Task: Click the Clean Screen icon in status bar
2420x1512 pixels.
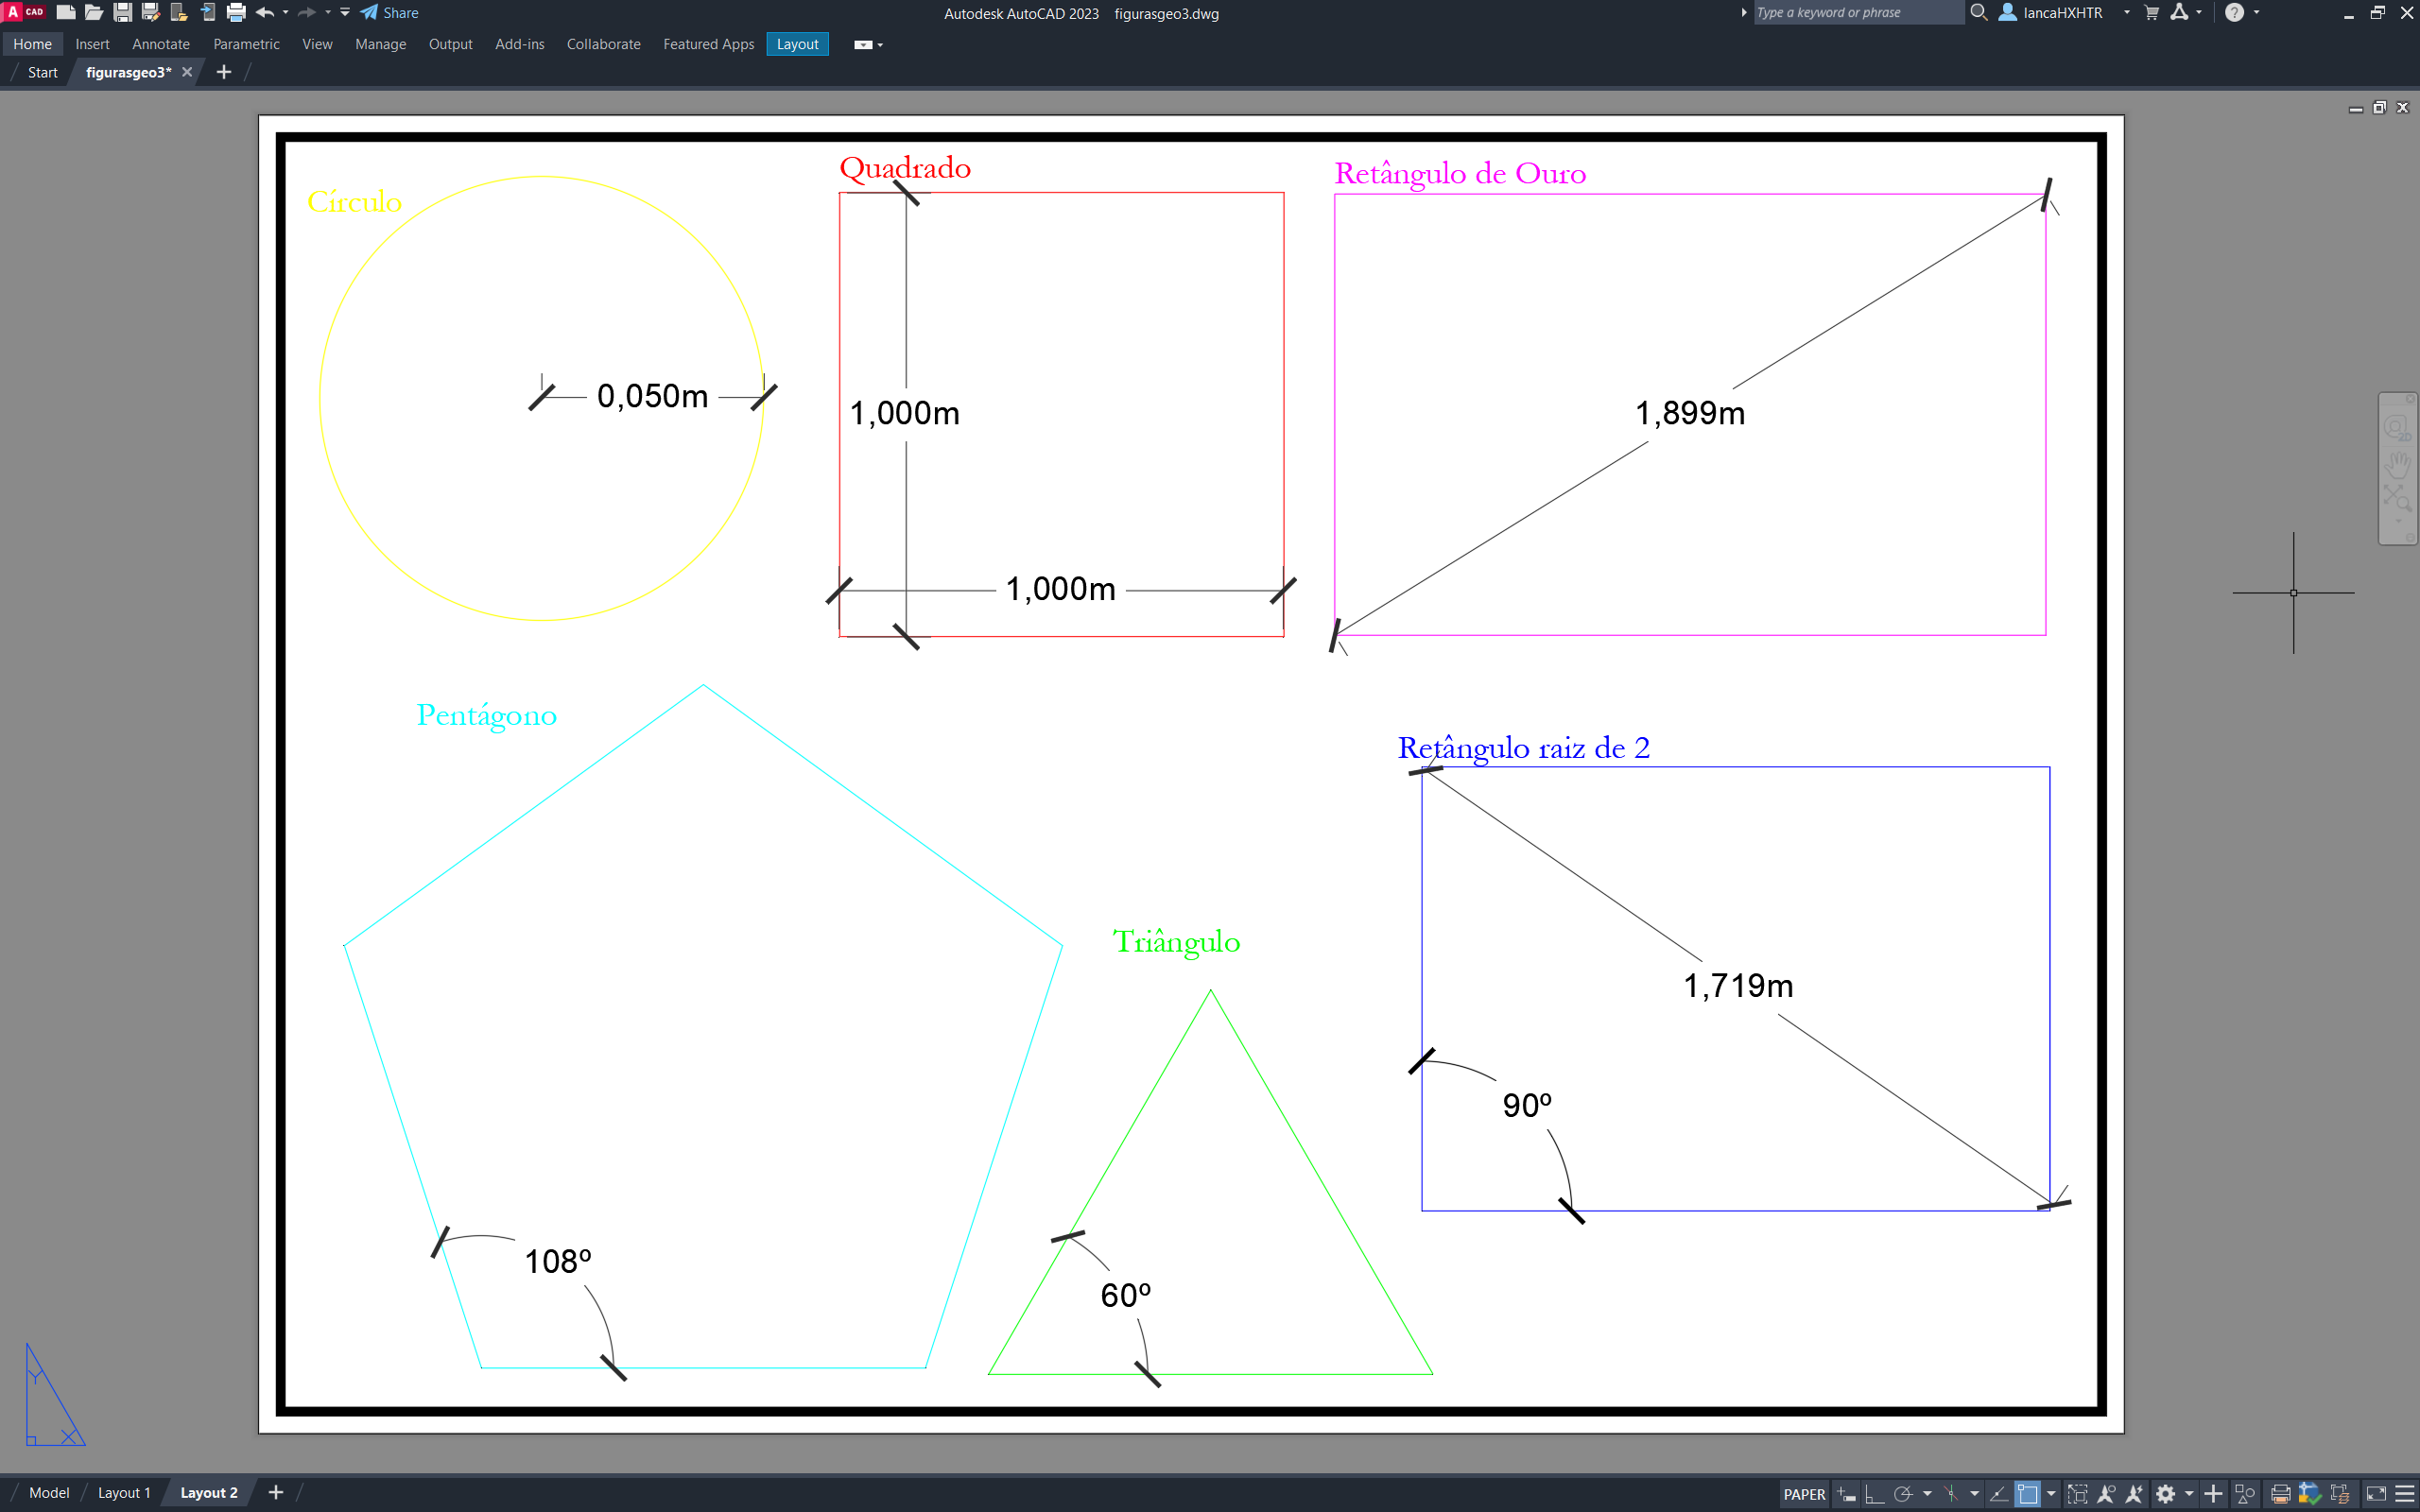Action: click(2376, 1494)
